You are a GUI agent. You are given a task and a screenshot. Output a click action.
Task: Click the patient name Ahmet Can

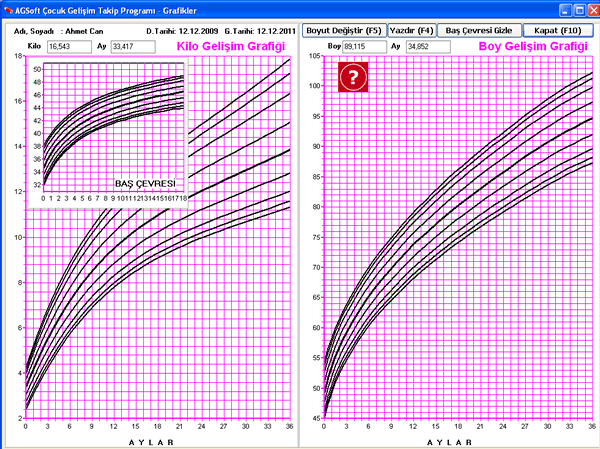(84, 30)
